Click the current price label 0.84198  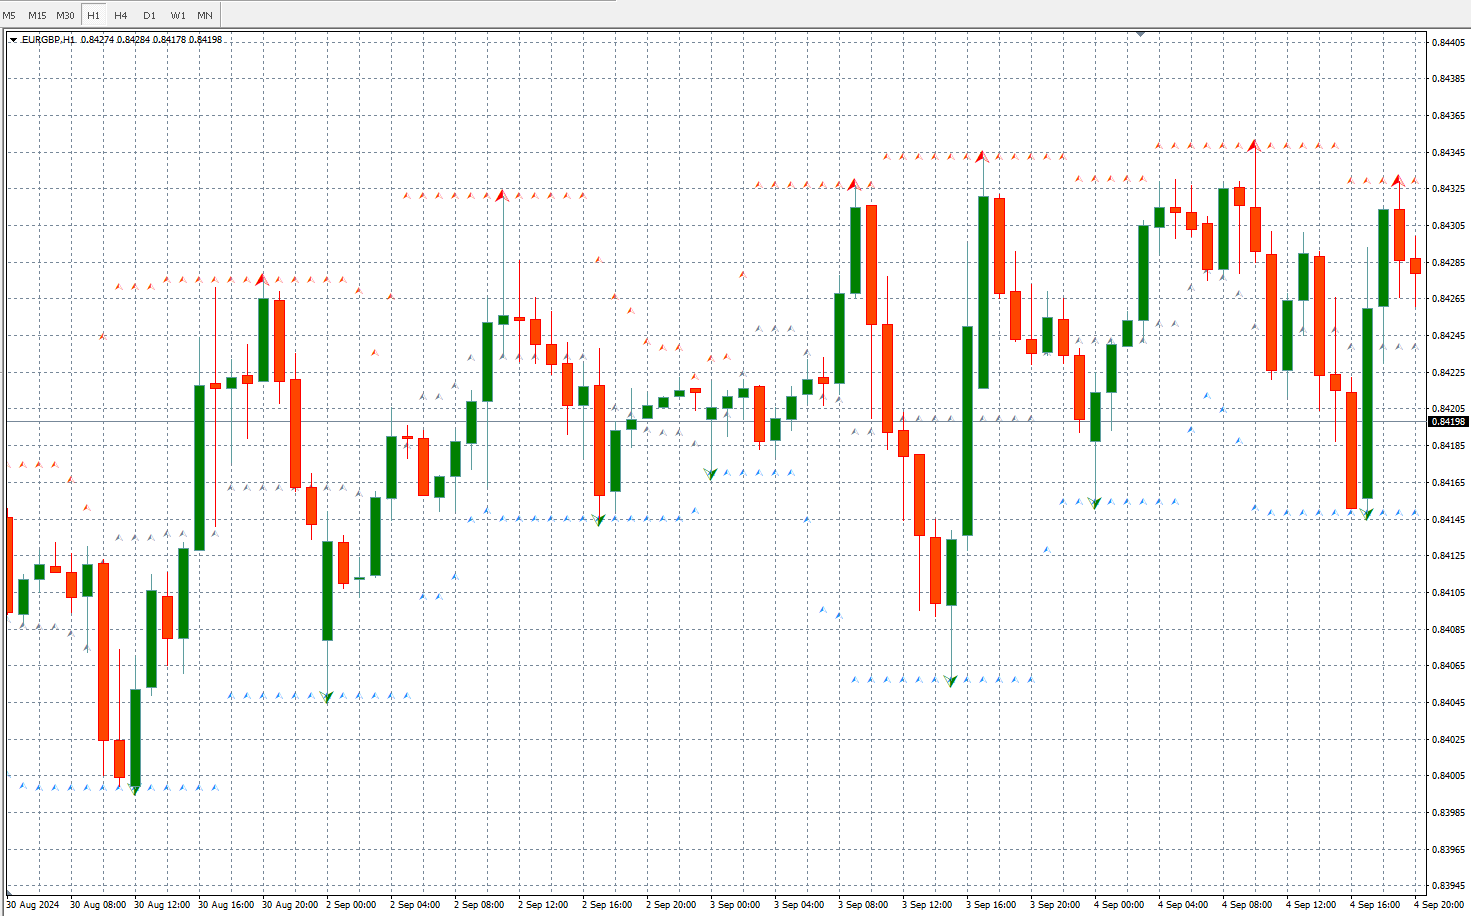pyautogui.click(x=1448, y=422)
